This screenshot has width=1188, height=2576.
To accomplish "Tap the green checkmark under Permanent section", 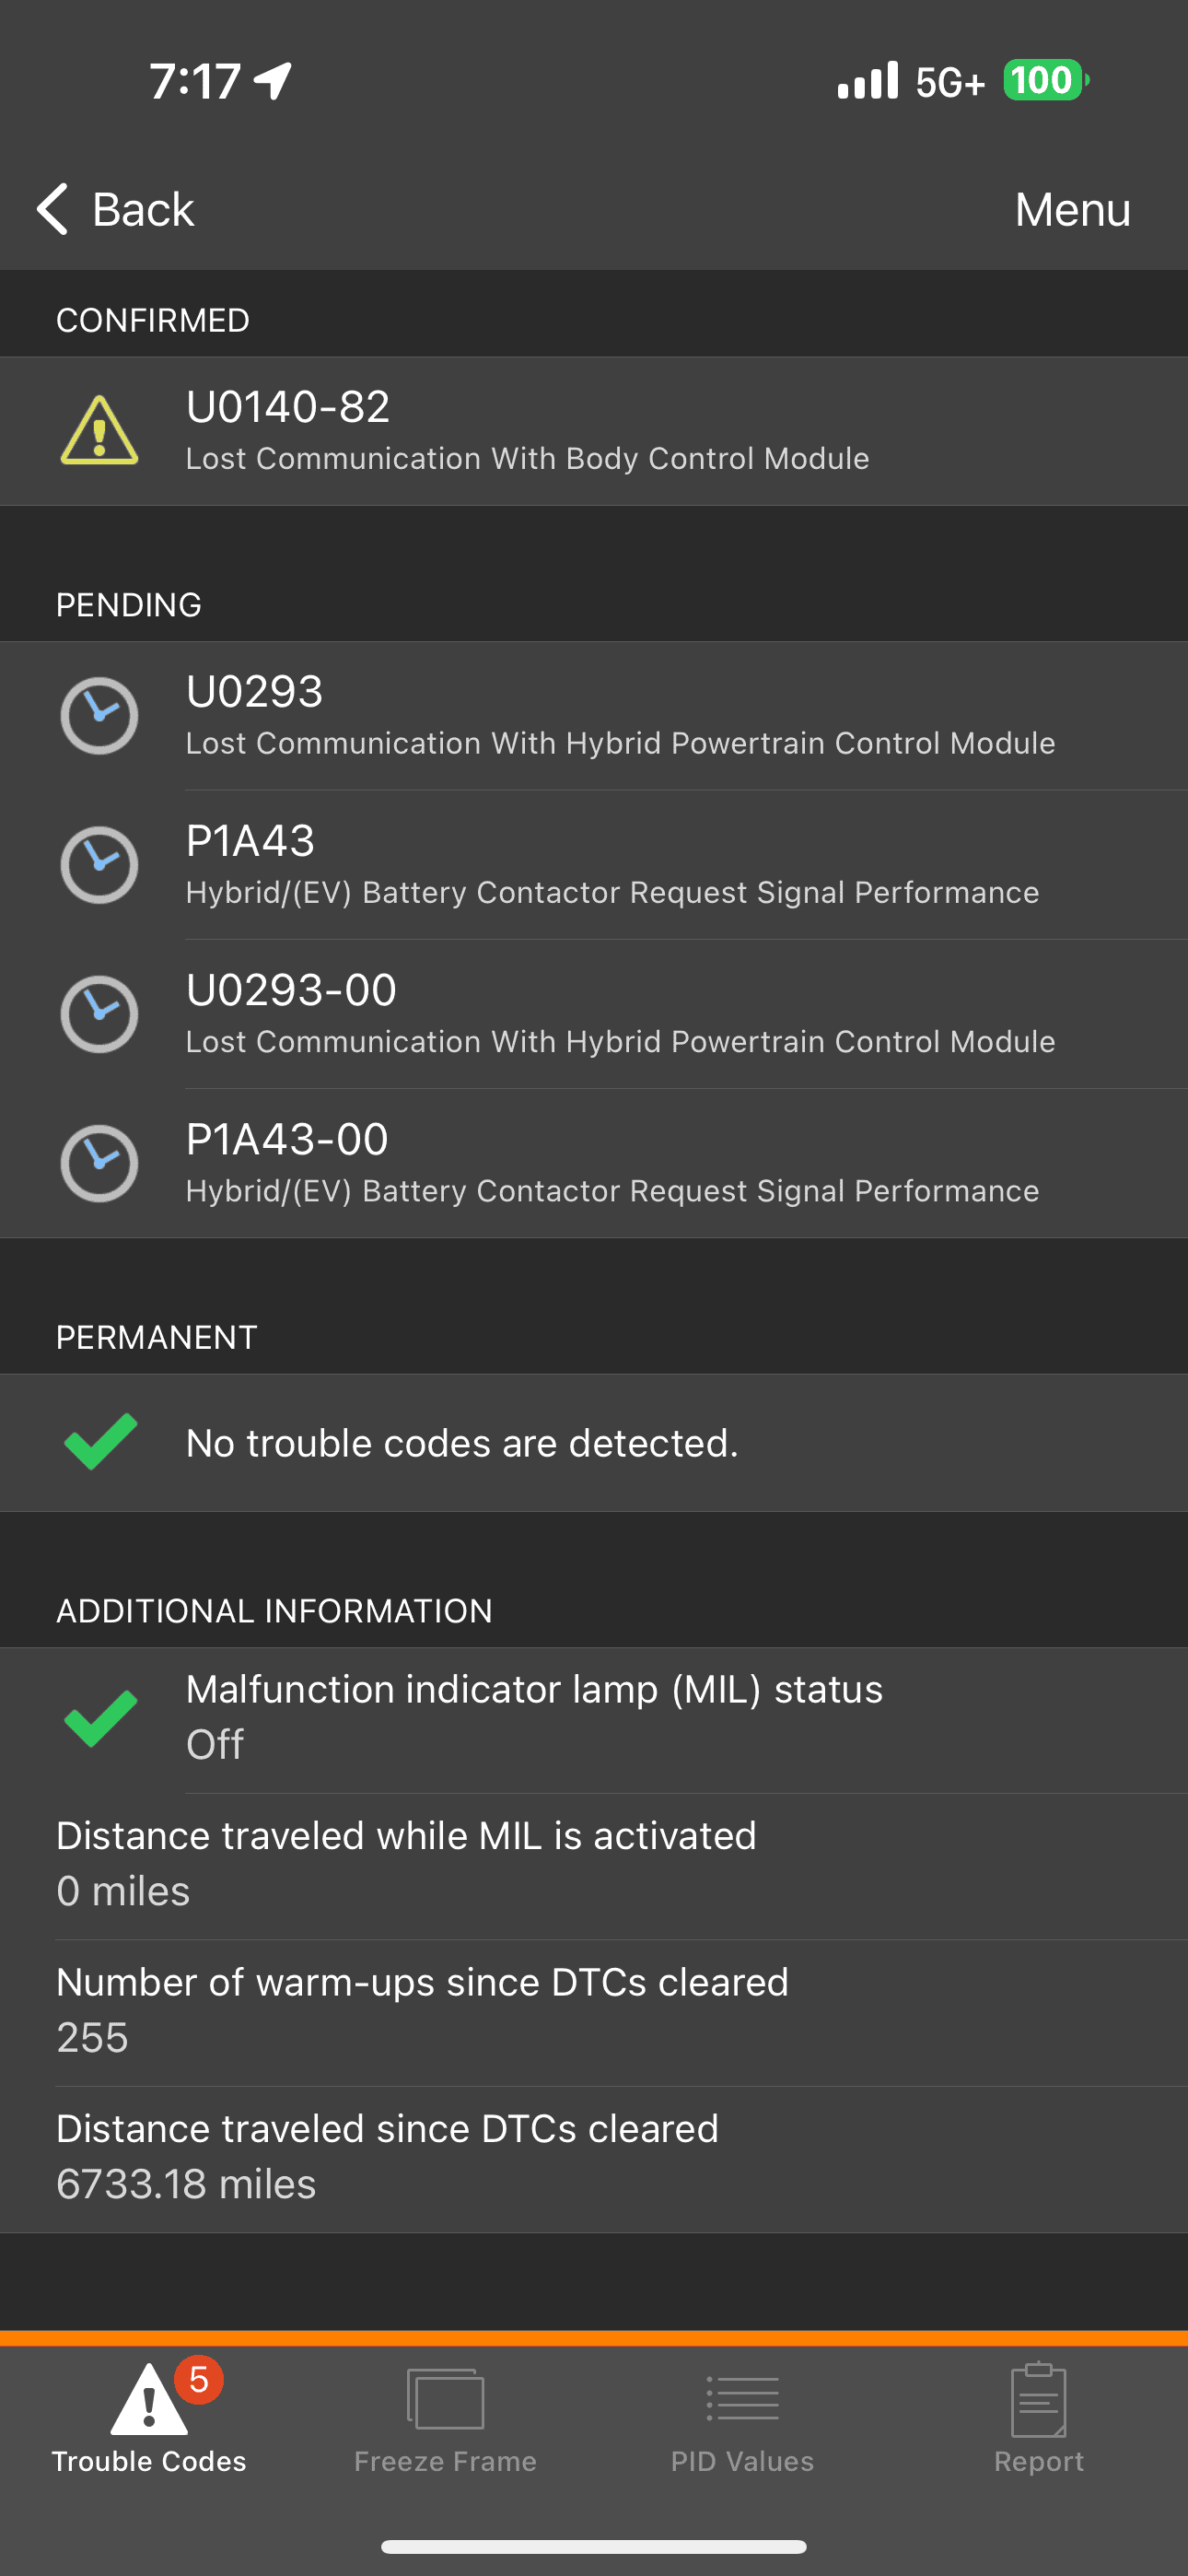I will pos(100,1442).
